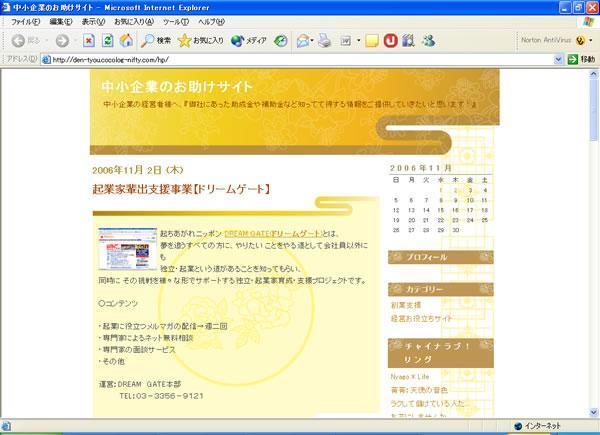Open the 表示(V) menu
The image size is (600, 435).
tap(93, 22)
